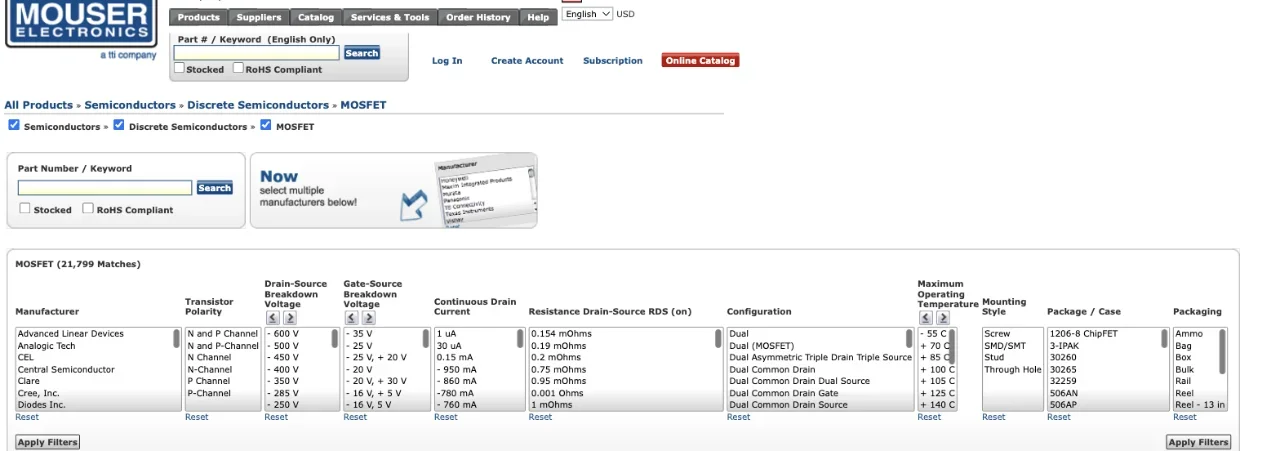Reset the Gate-Source Breakdown Voltage filter
This screenshot has height=451, width=1280.
coord(355,417)
